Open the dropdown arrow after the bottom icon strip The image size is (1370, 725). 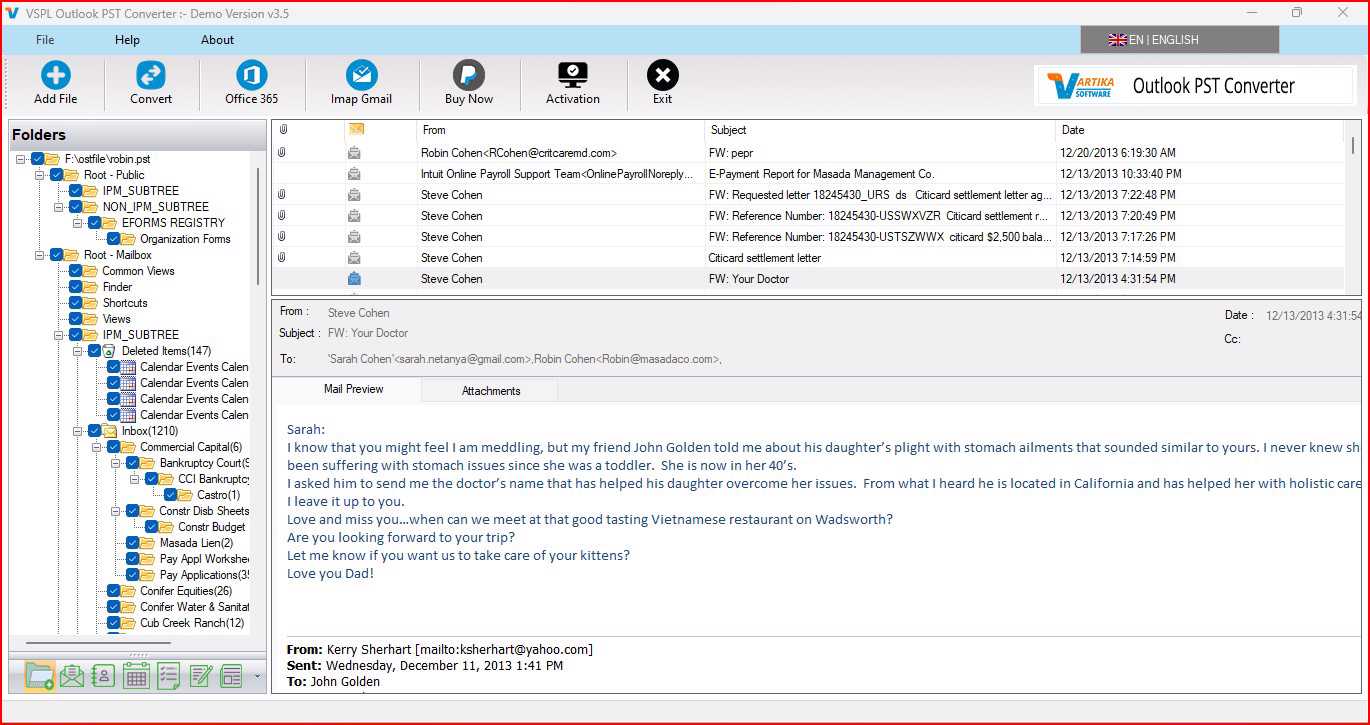pos(258,677)
